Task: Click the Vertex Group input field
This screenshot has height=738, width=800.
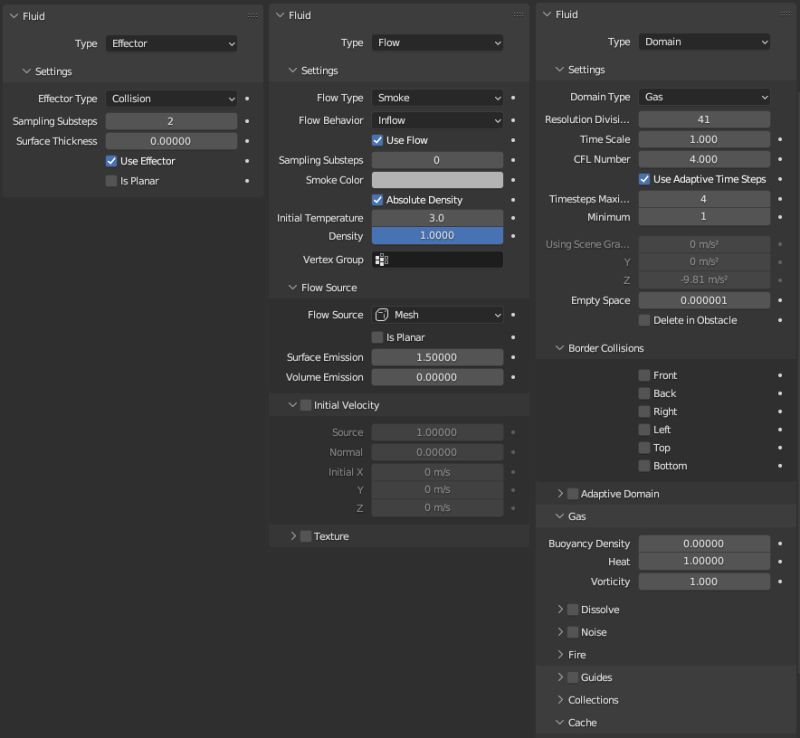Action: [x=437, y=260]
